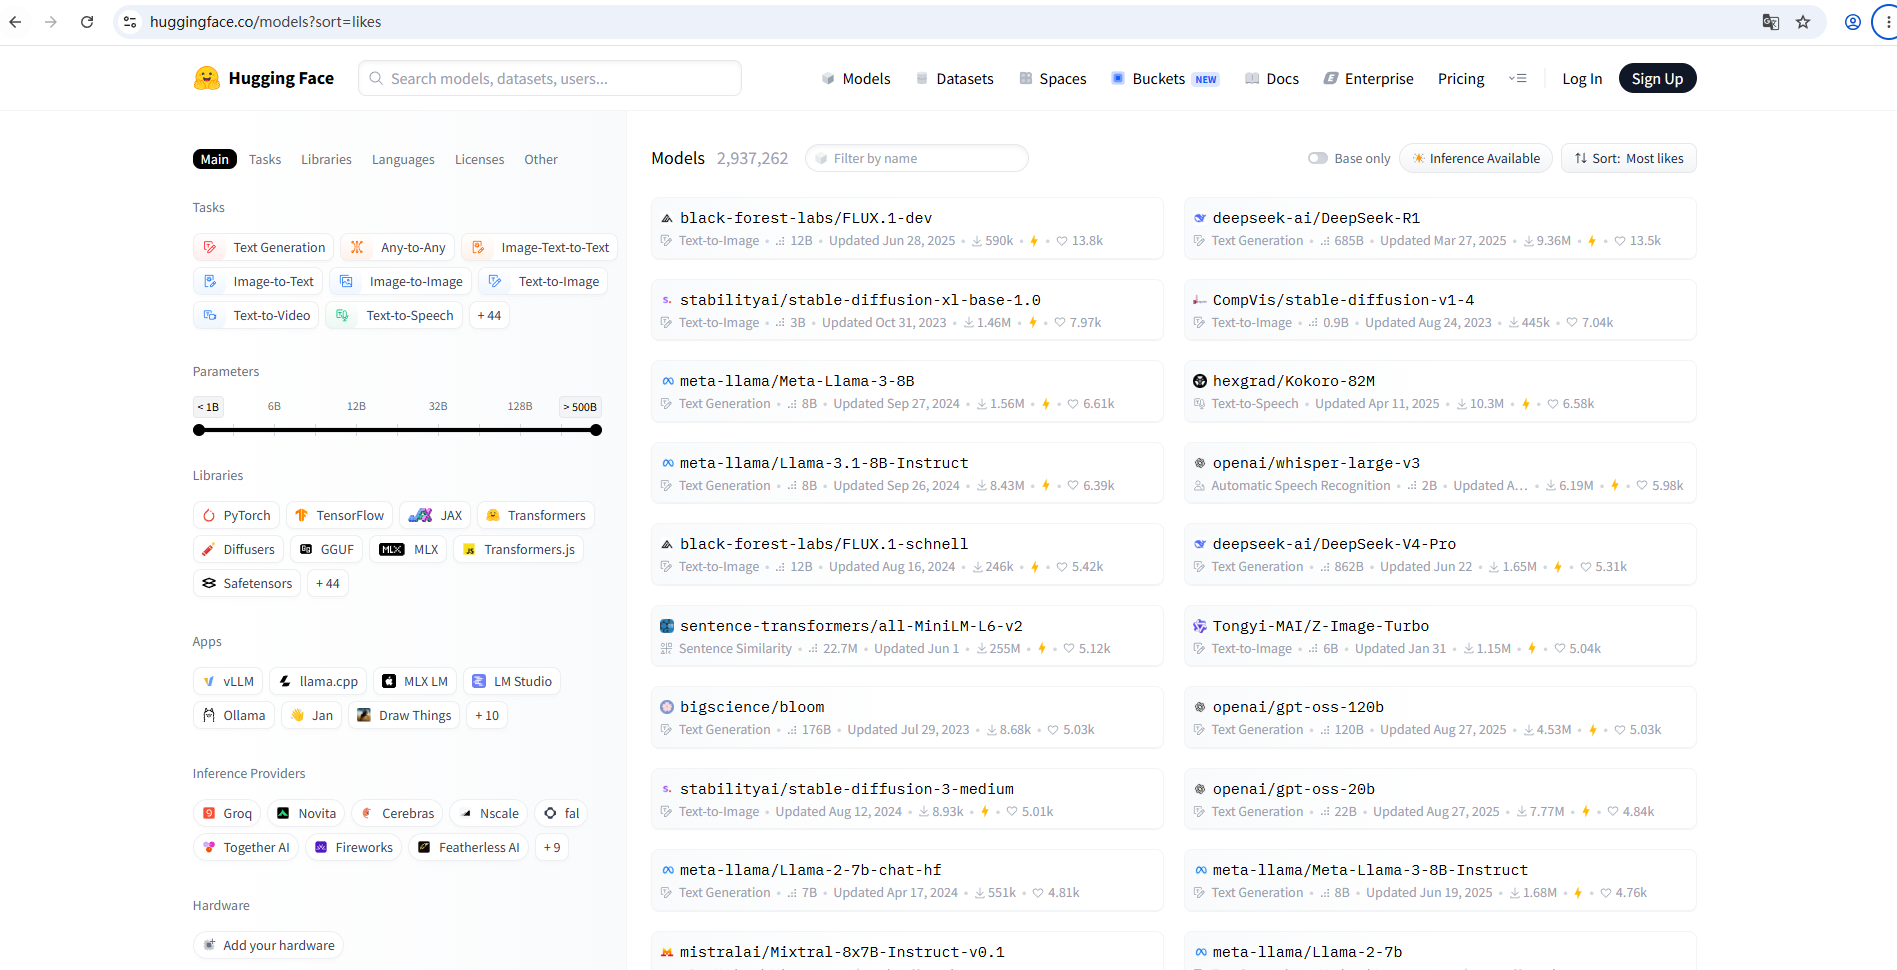Select the Novita inference provider
The image size is (1897, 970).
306,813
